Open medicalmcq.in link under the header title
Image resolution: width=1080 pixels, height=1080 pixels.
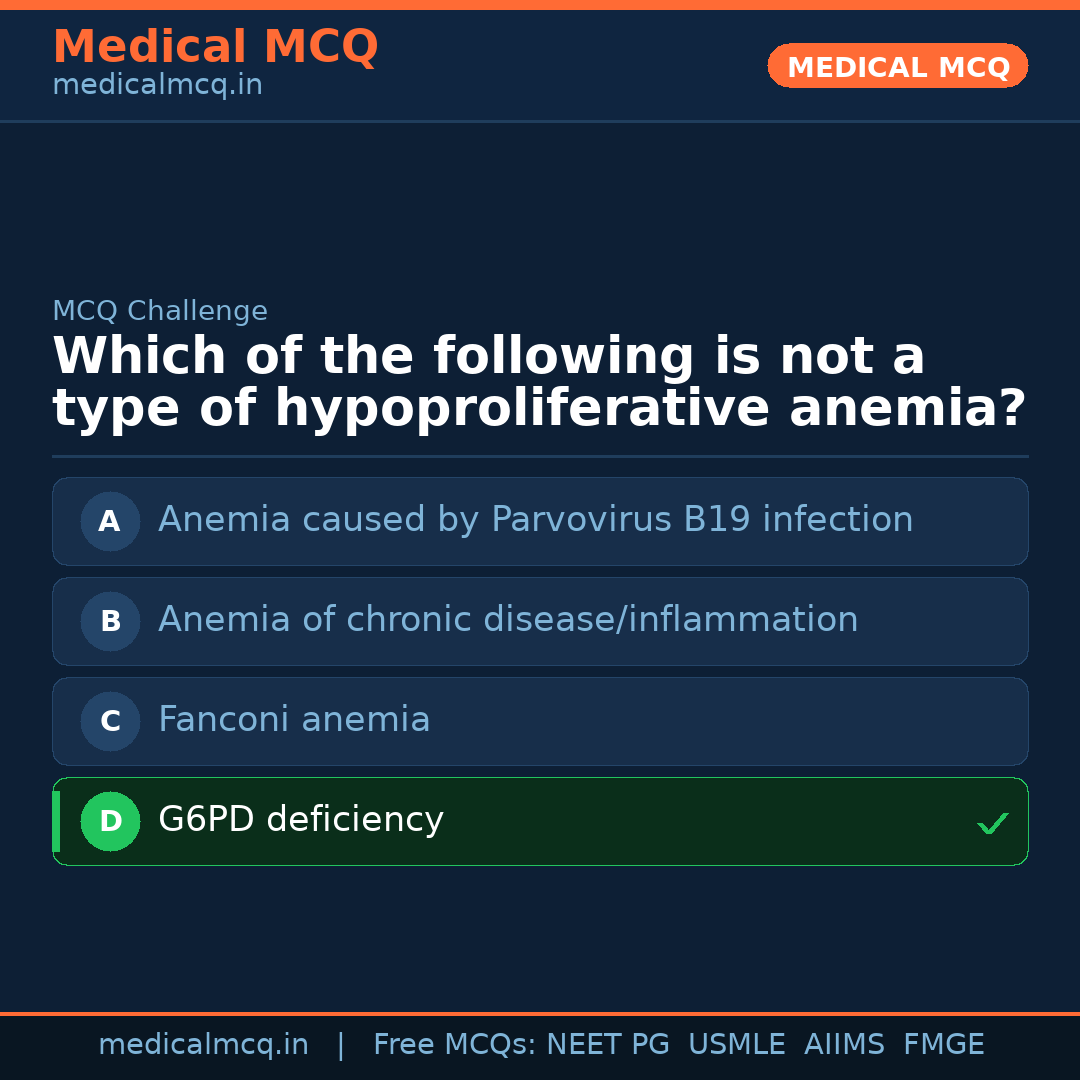point(157,86)
